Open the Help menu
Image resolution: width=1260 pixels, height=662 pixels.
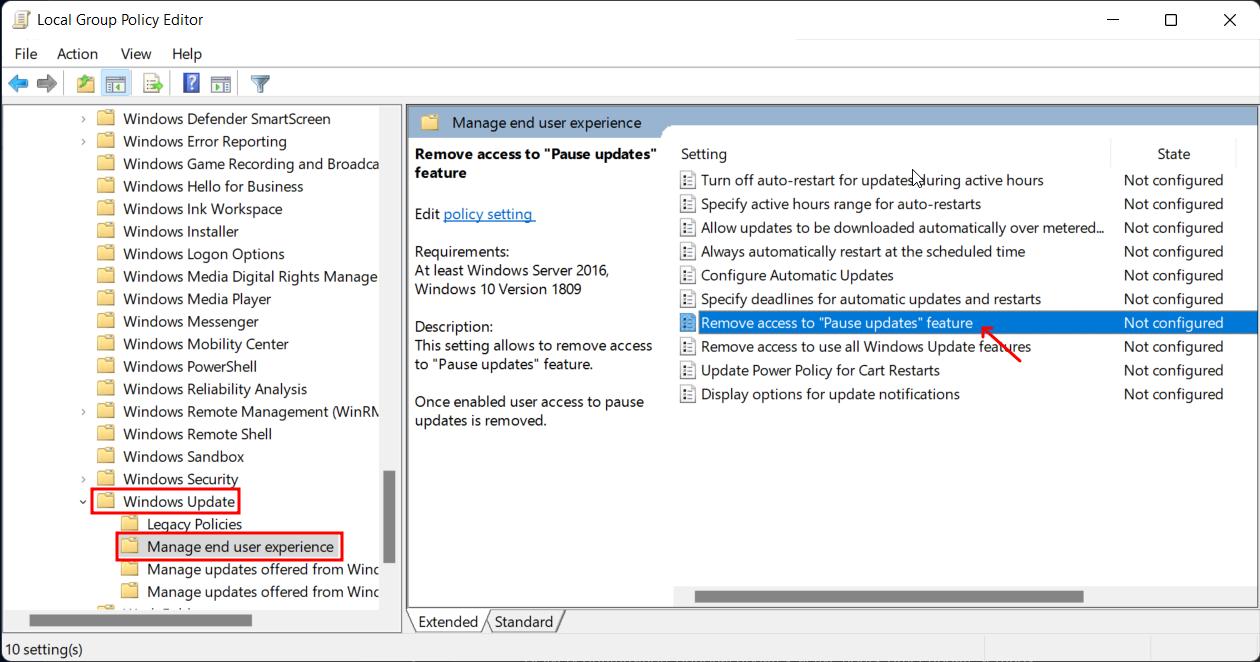coord(187,54)
